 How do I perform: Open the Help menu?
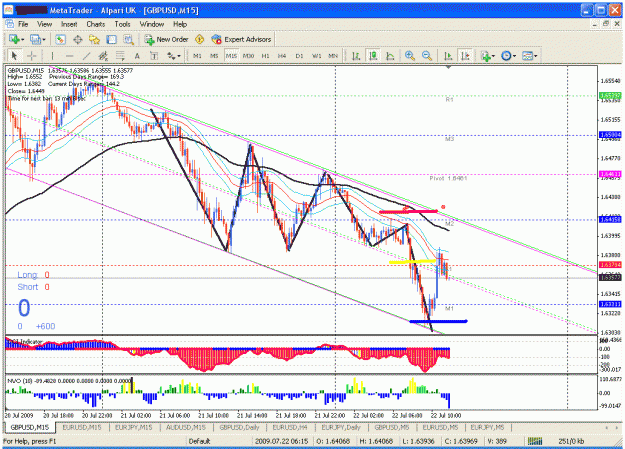(180, 24)
